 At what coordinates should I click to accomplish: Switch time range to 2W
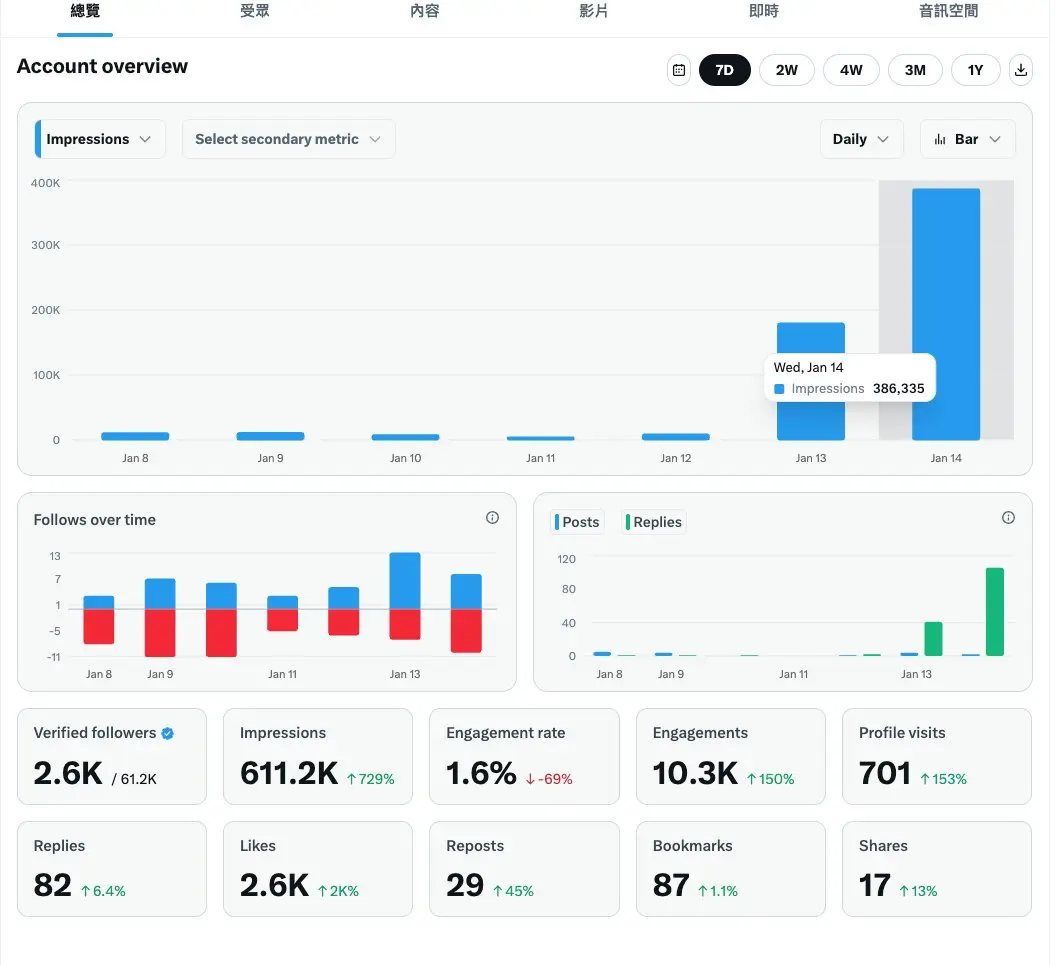(x=787, y=70)
